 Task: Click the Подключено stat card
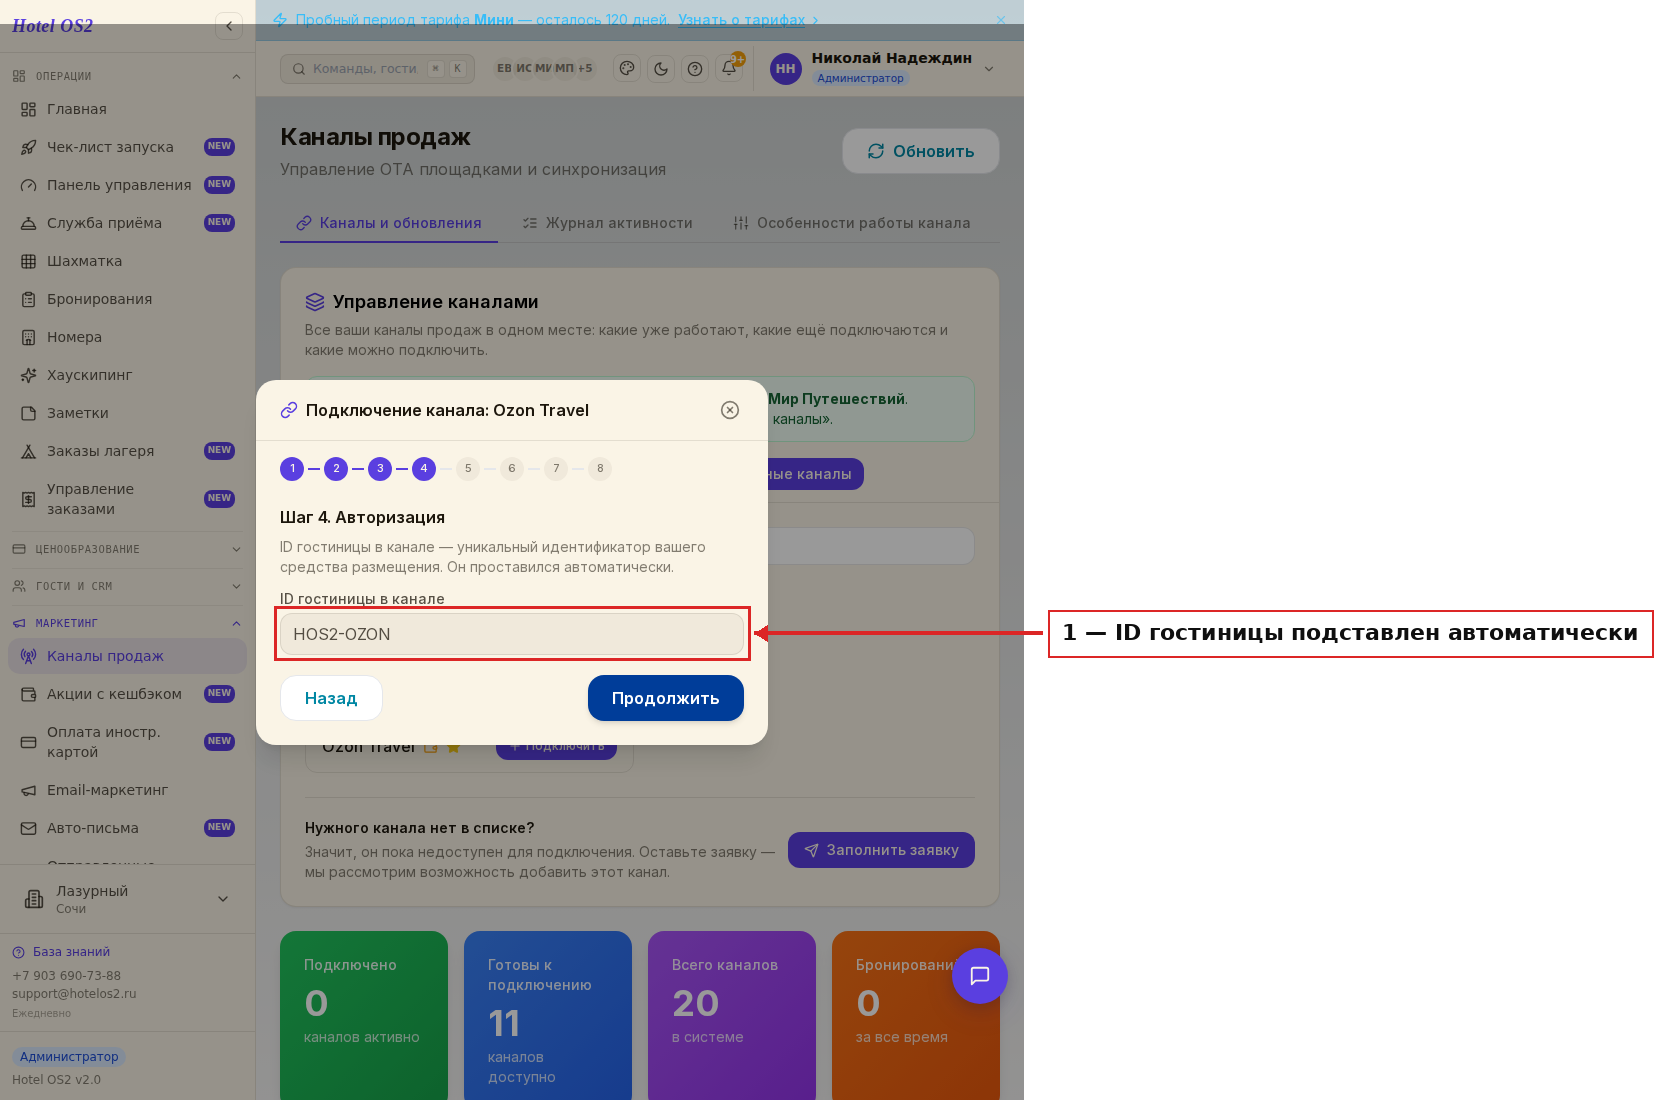click(x=364, y=1015)
